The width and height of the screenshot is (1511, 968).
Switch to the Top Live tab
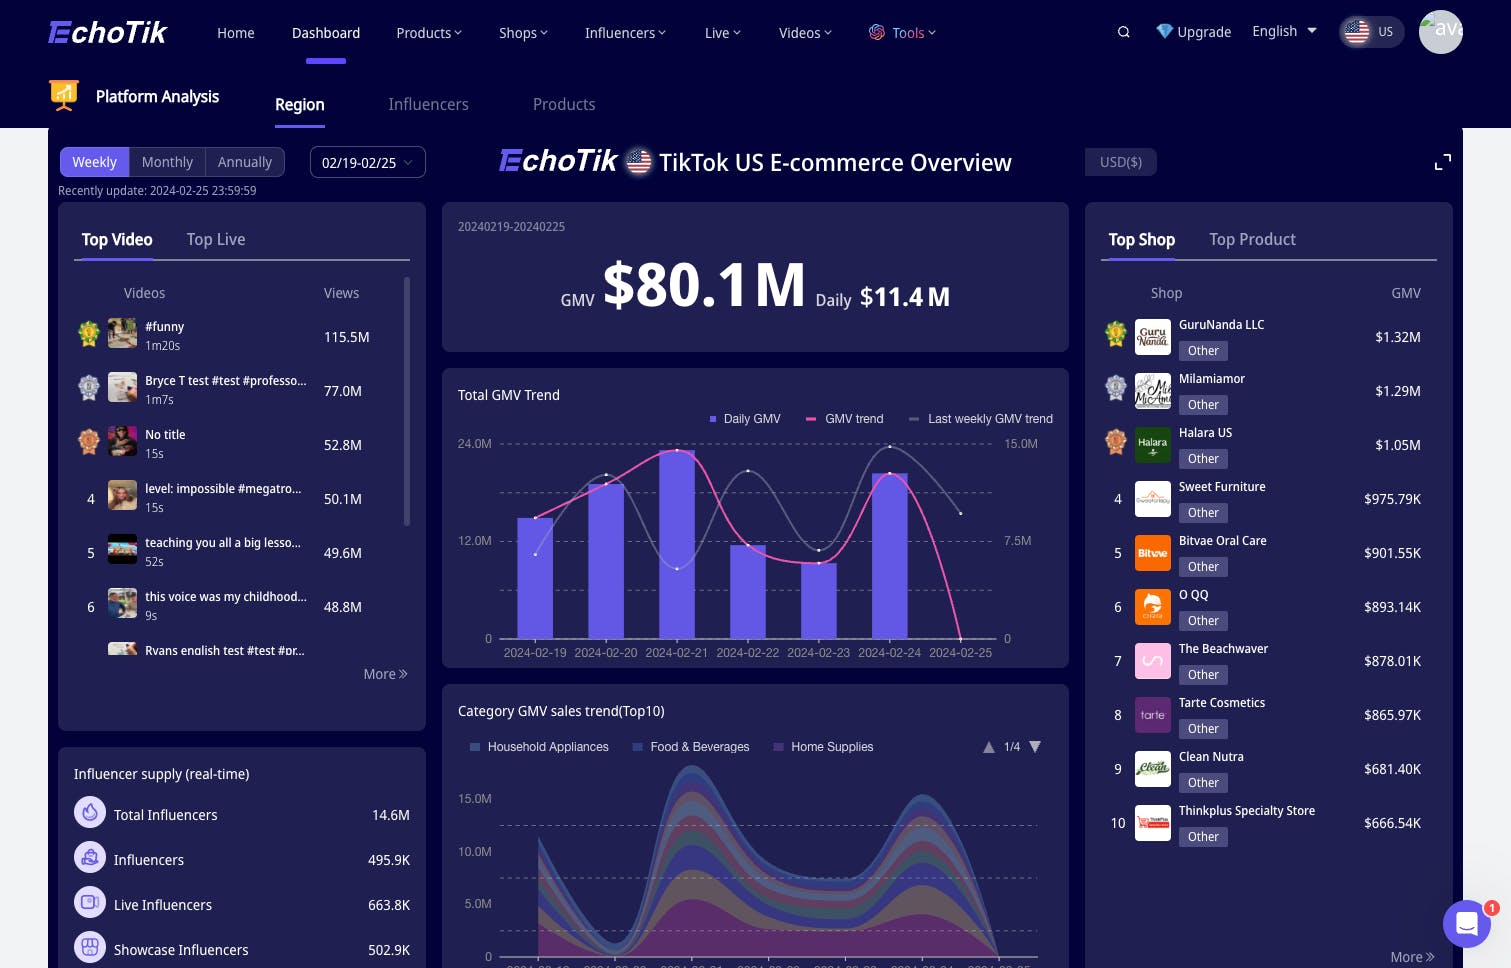click(x=216, y=239)
